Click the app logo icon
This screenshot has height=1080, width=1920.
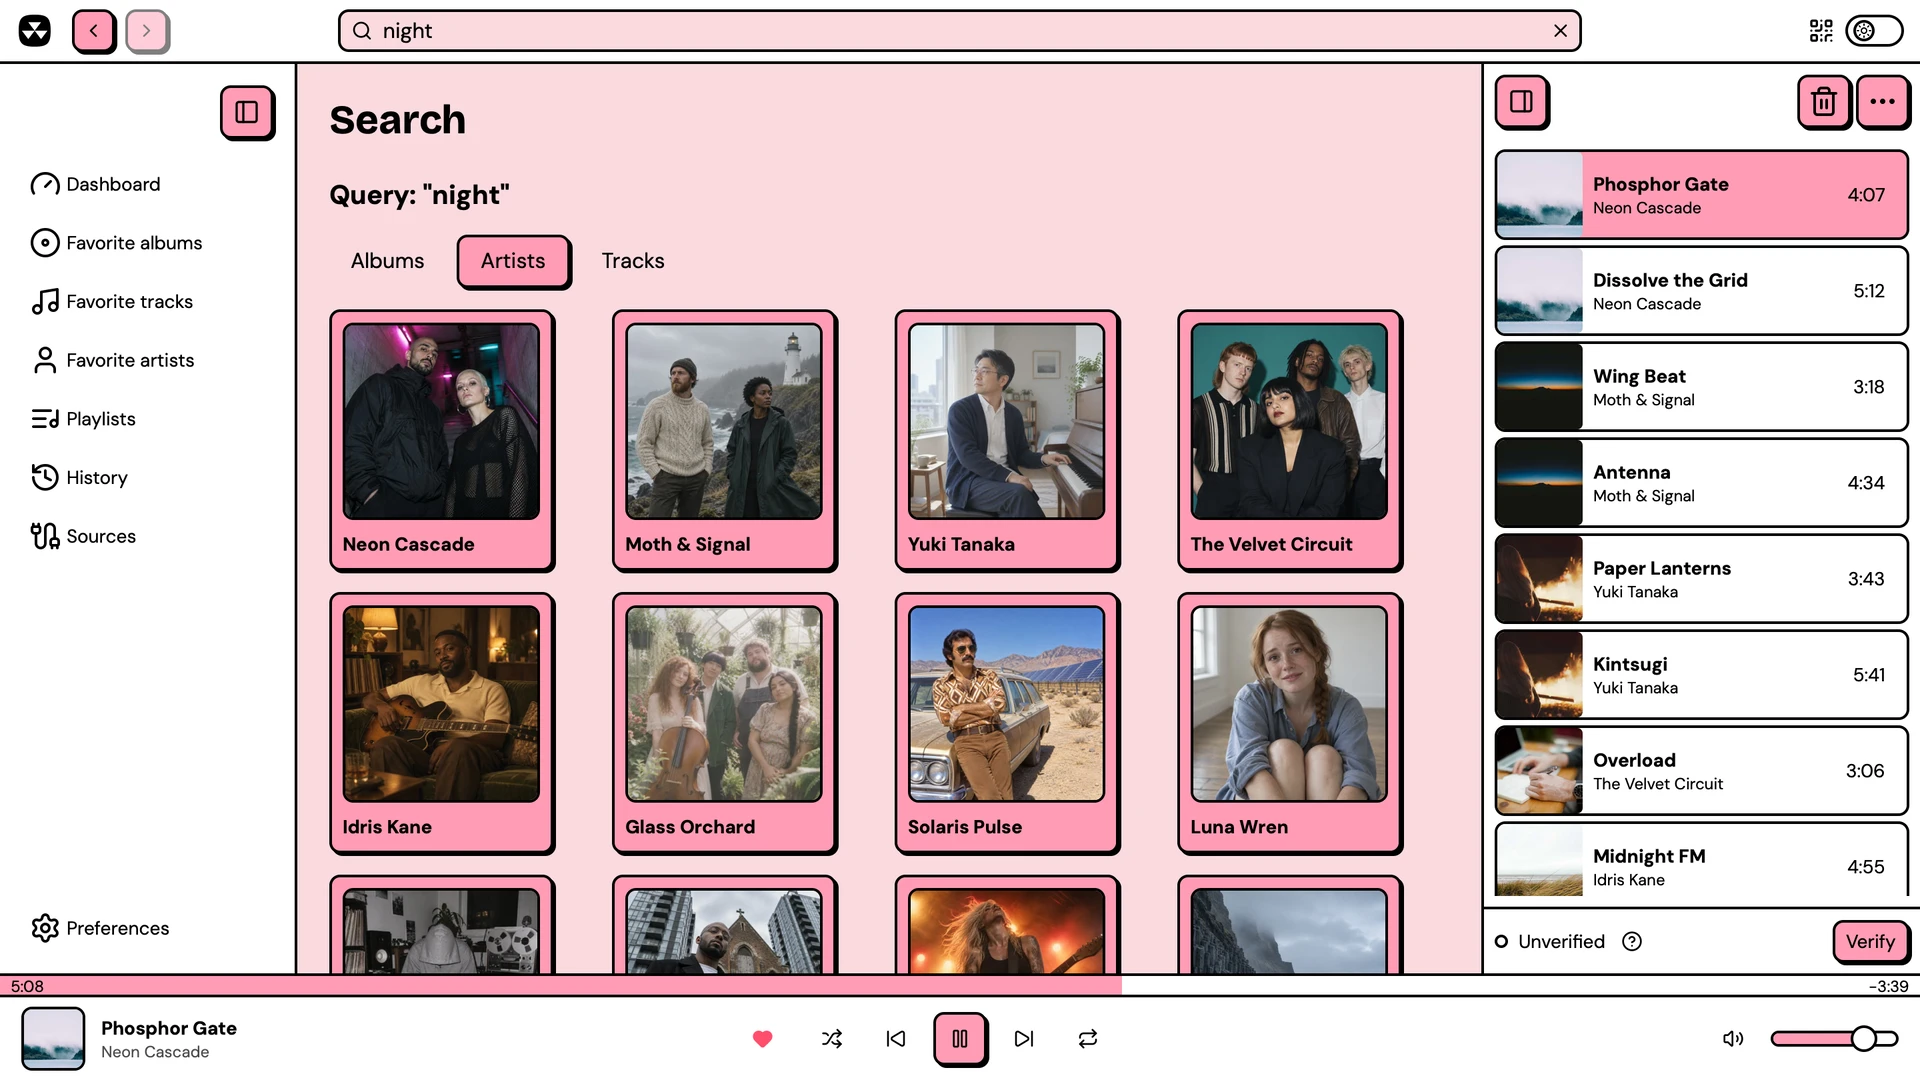(x=35, y=31)
